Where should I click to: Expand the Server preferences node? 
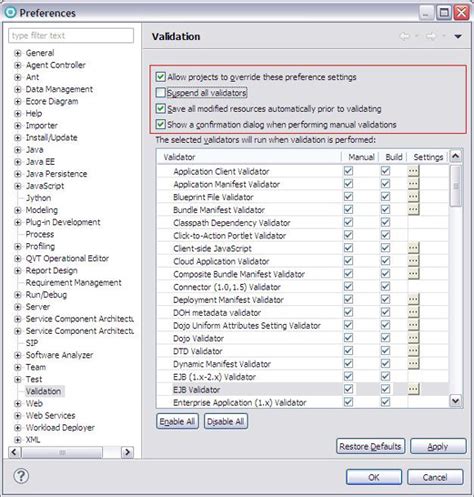point(18,307)
